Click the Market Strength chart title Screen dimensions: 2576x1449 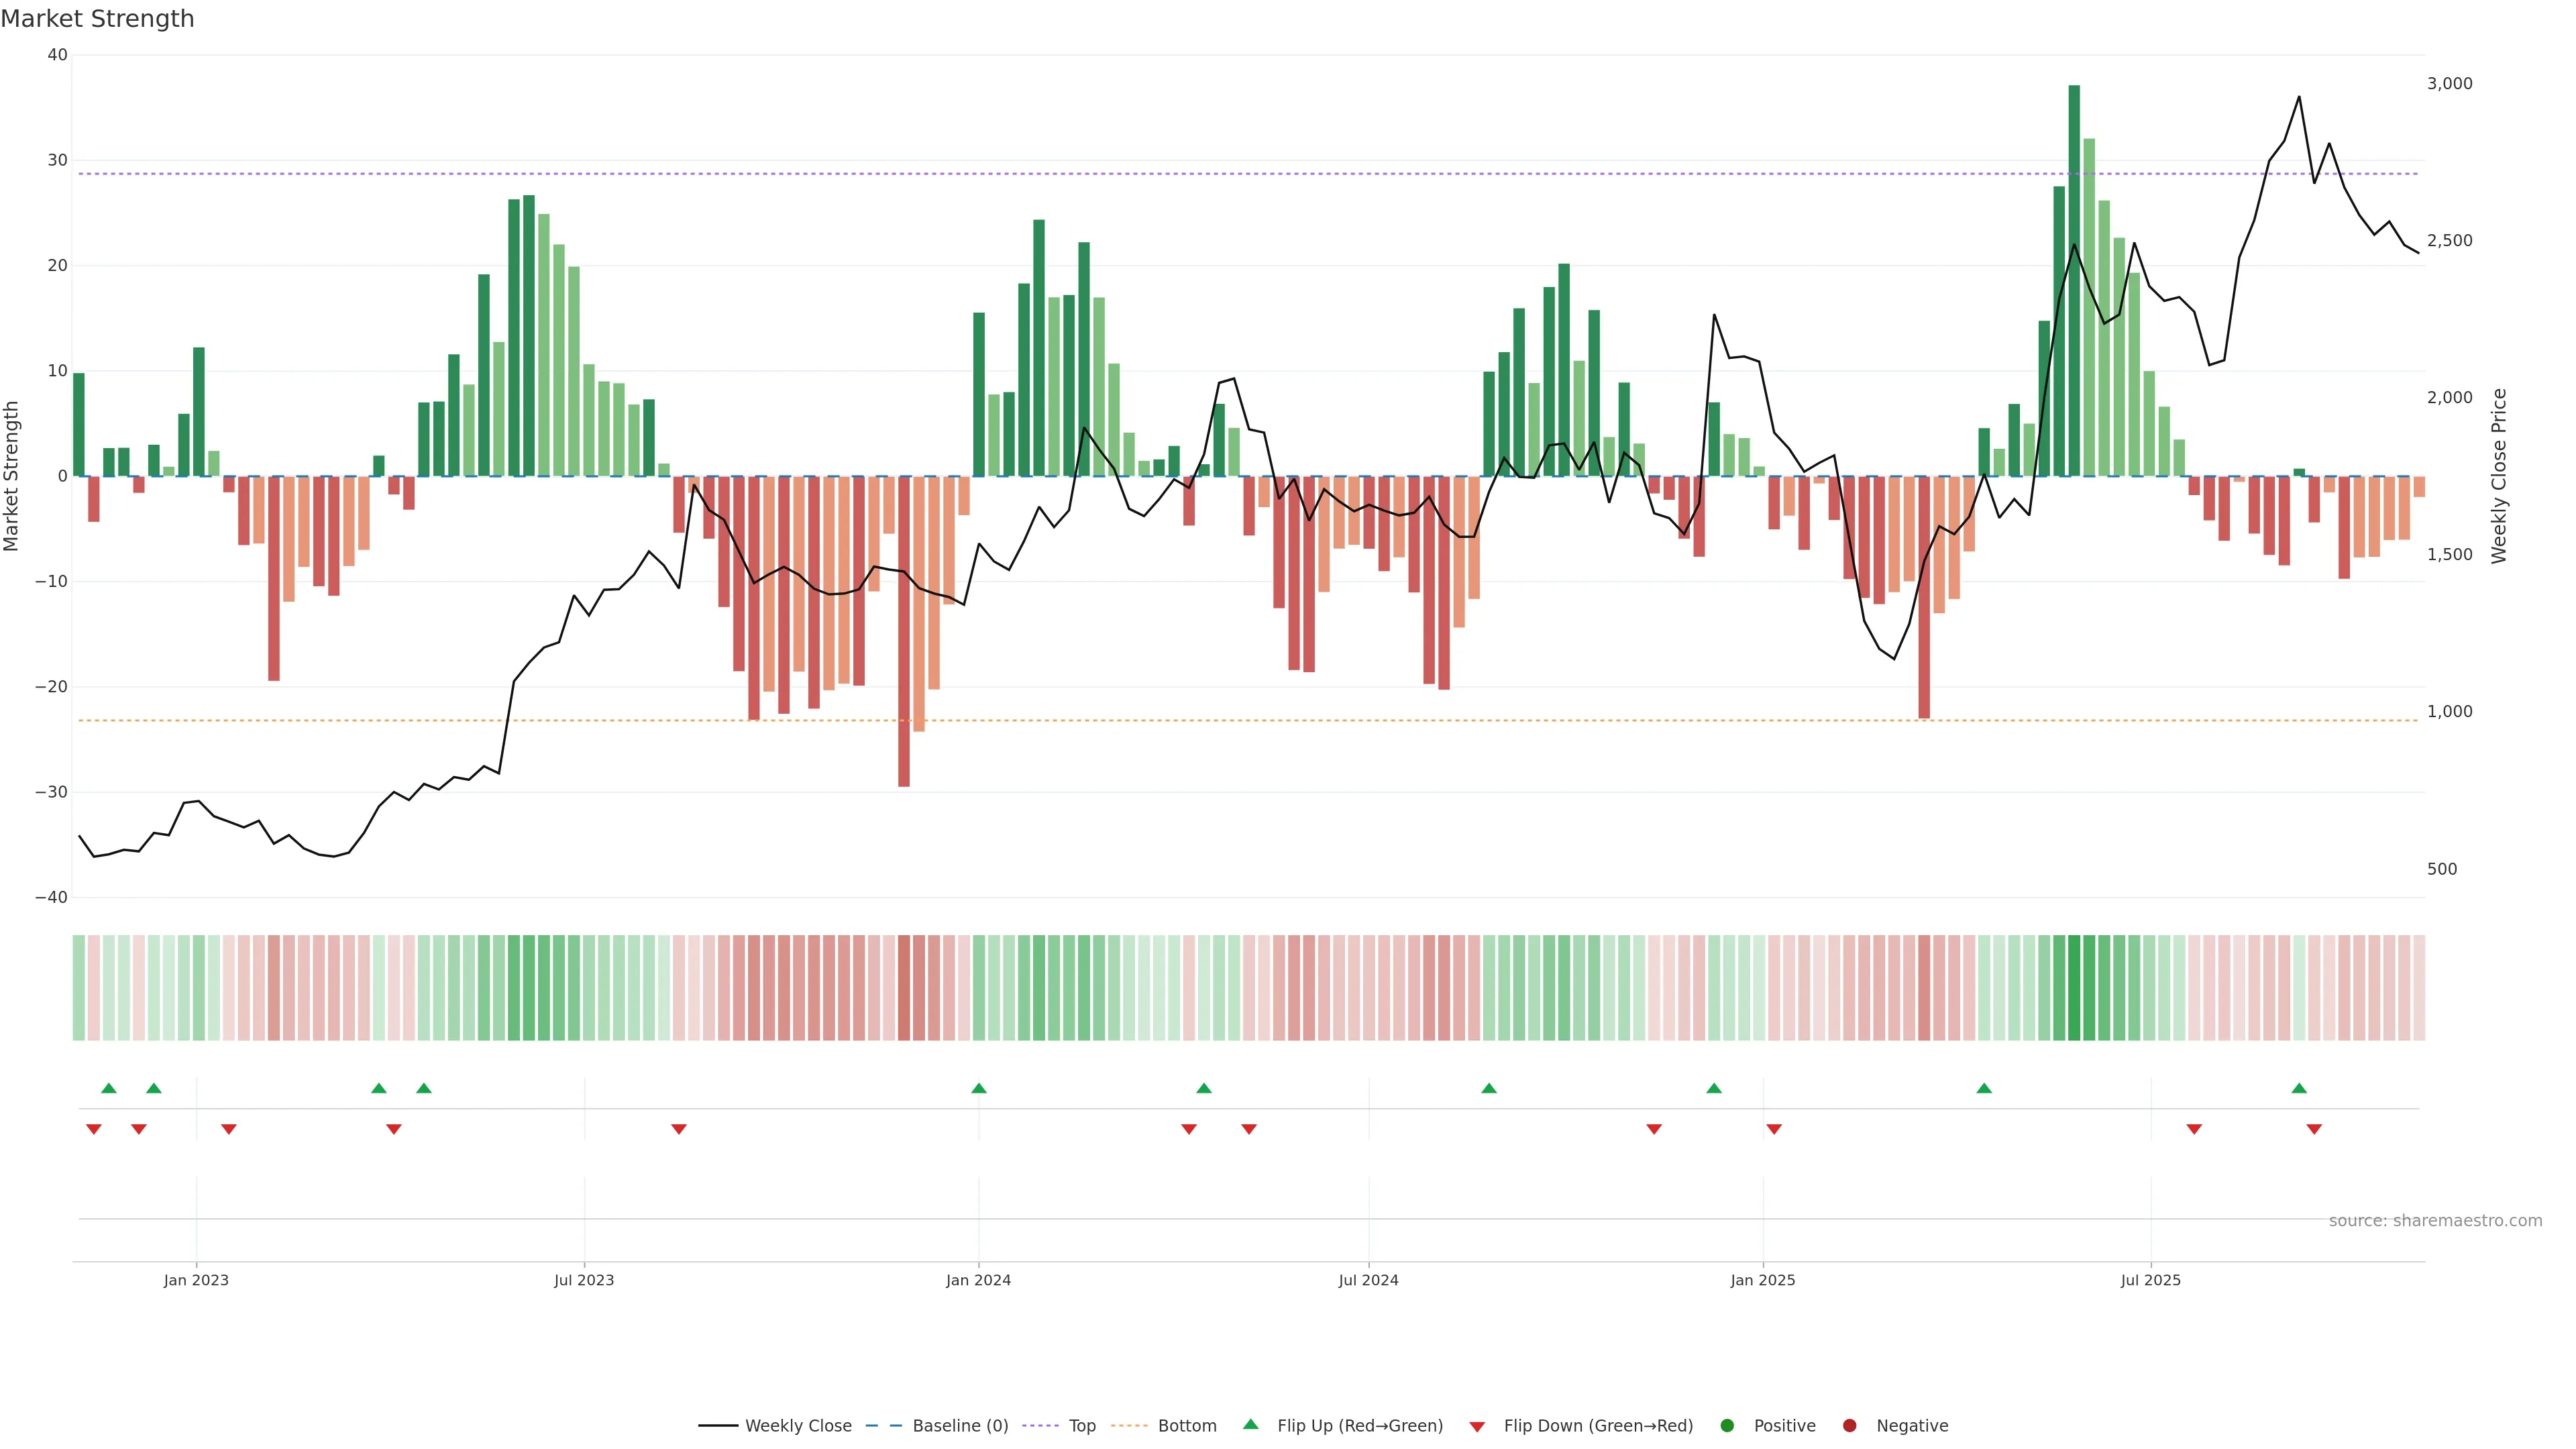pos(97,18)
